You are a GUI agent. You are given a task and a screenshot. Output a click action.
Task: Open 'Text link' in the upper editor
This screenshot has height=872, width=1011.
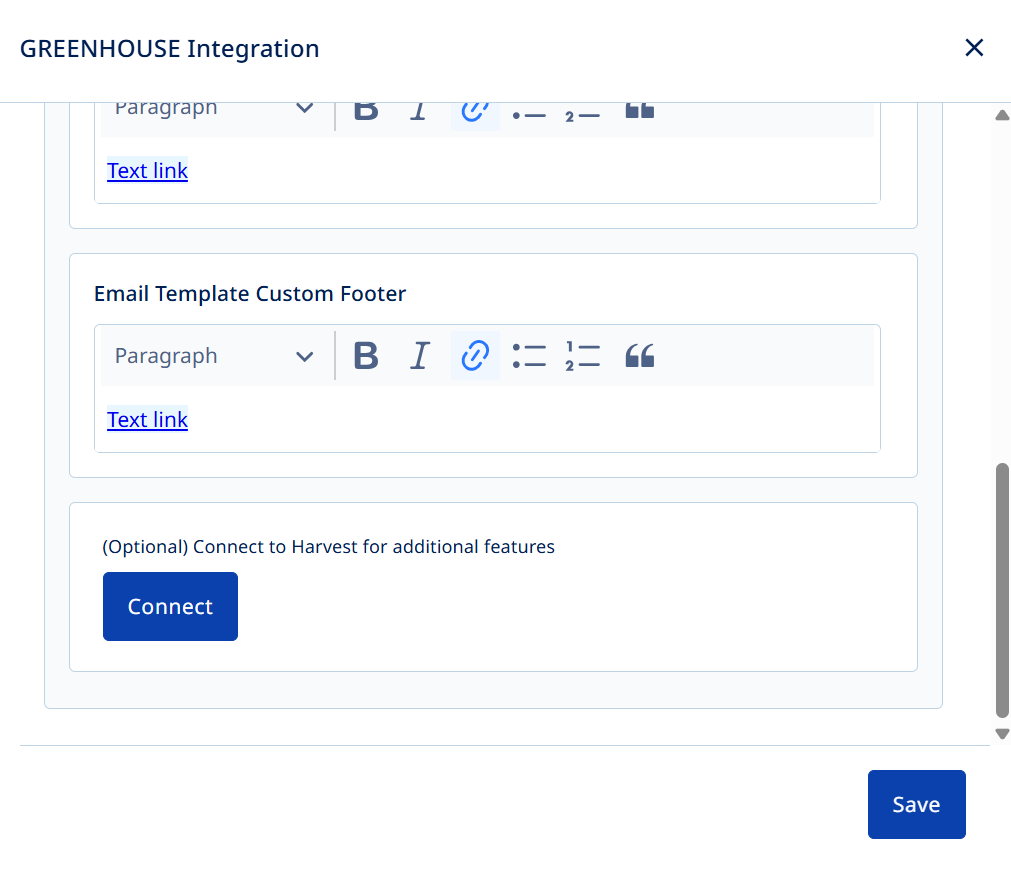(x=147, y=171)
